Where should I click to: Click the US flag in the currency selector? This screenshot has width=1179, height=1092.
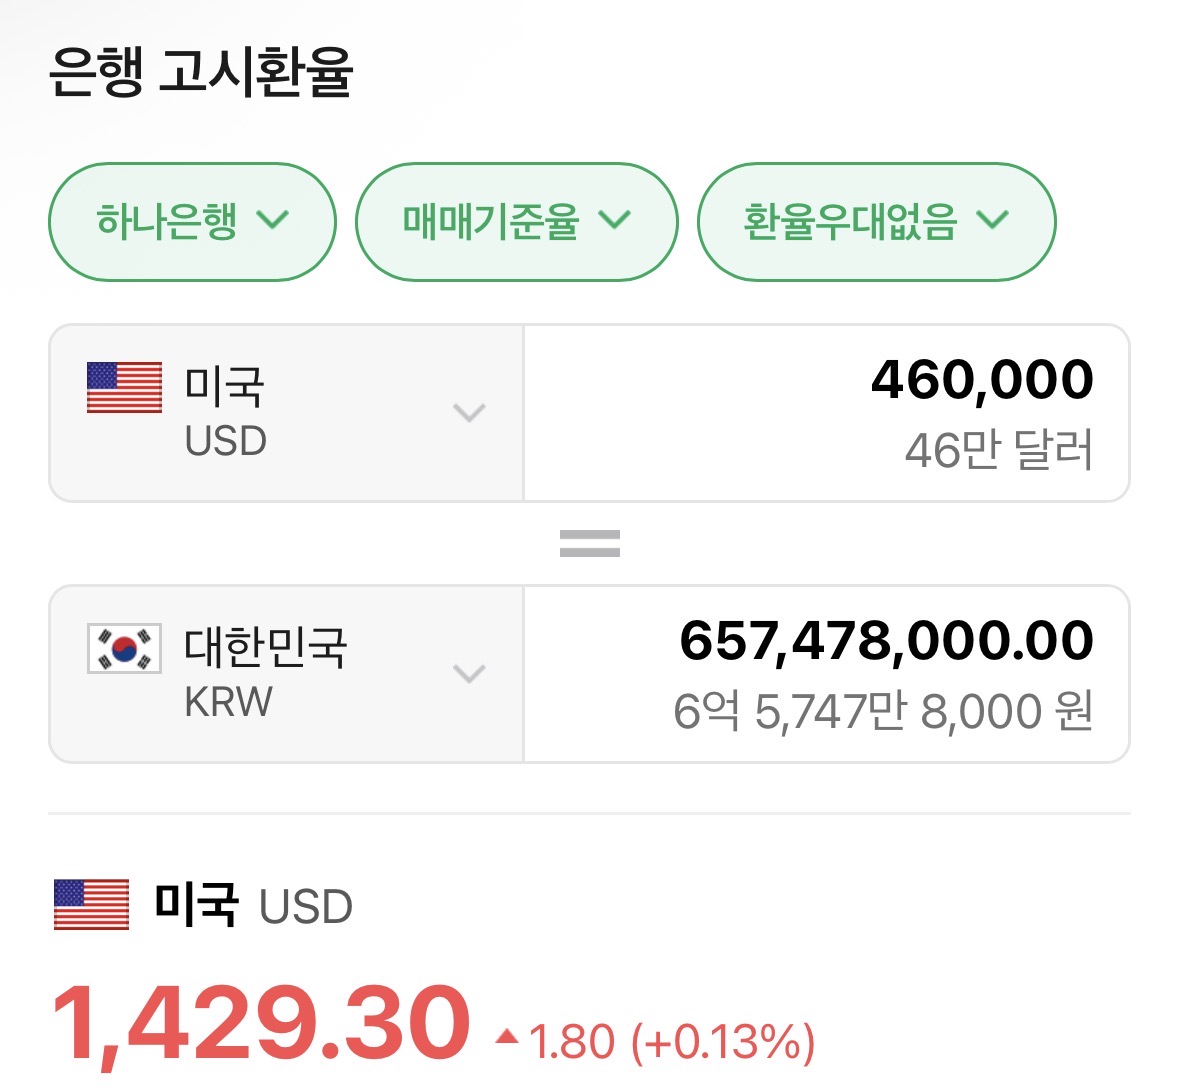[x=124, y=388]
